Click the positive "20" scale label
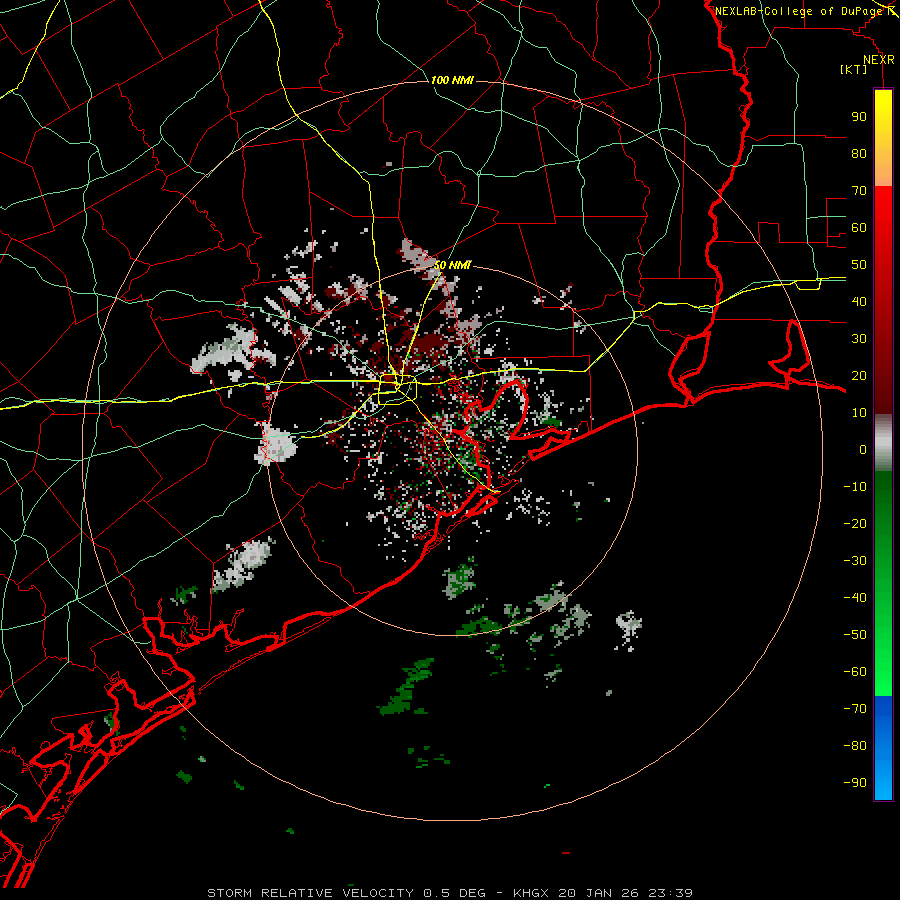 859,375
